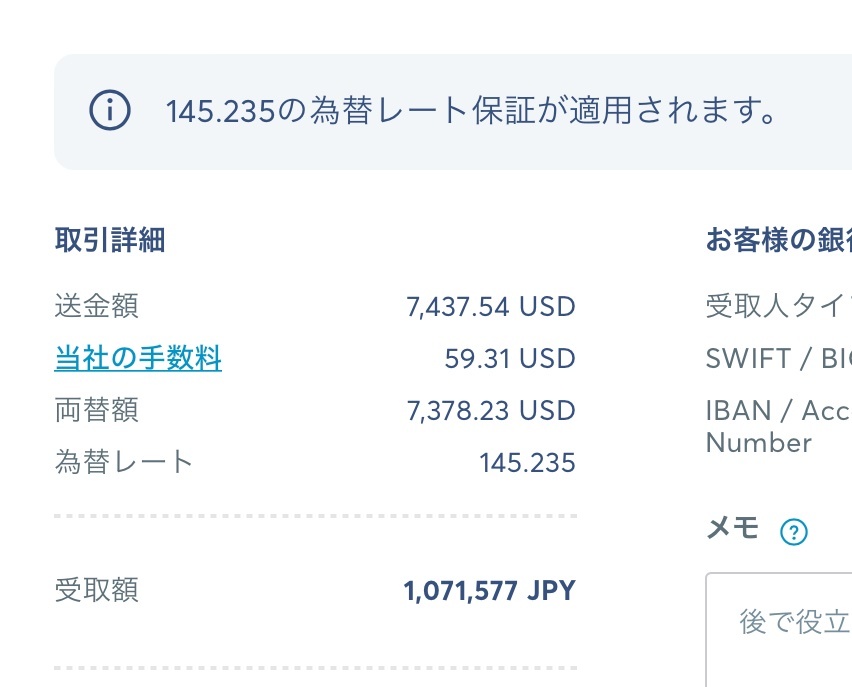This screenshot has height=687, width=852.
Task: Click the SWIFT / BIC label
Action: tap(778, 359)
